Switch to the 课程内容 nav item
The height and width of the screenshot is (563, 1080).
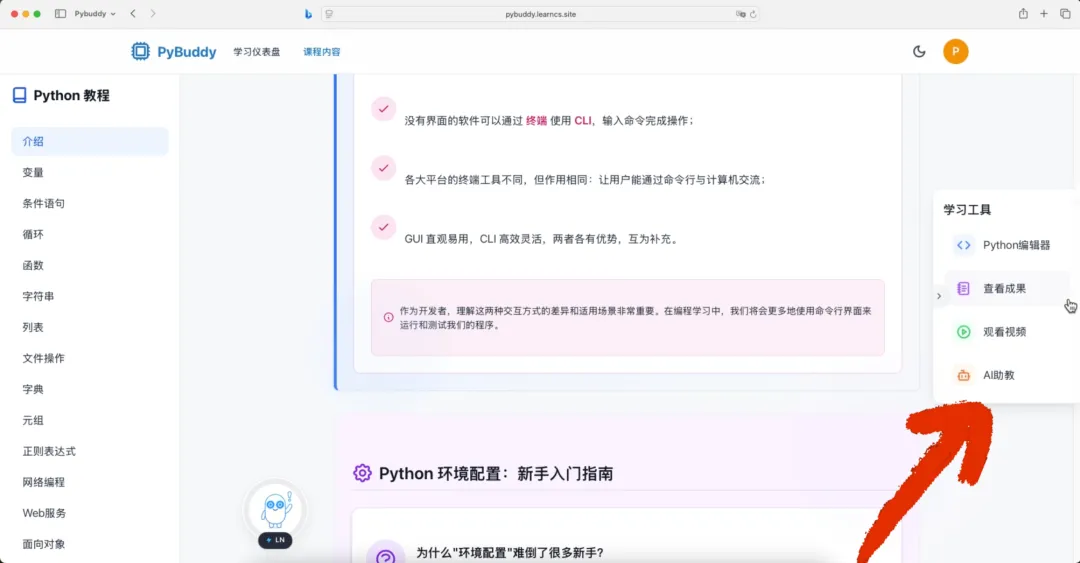pos(322,52)
